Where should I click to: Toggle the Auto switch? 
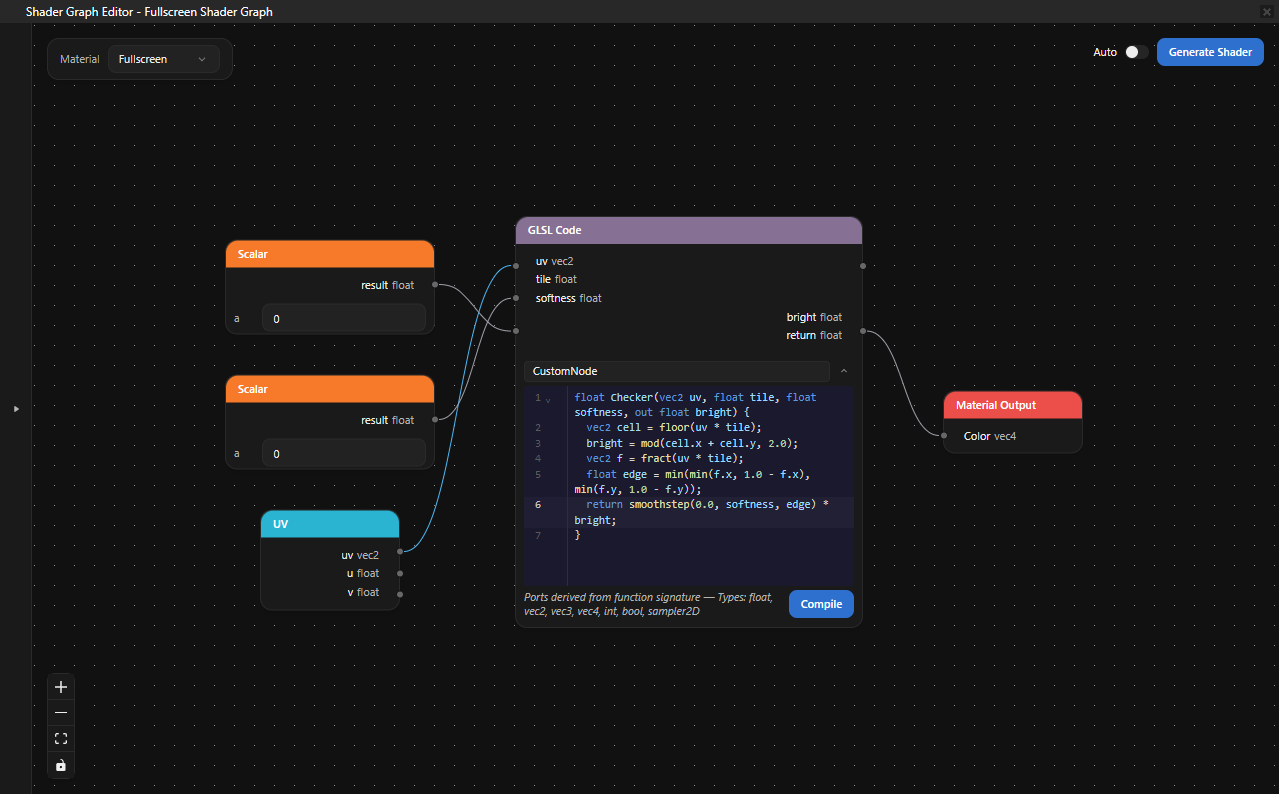pyautogui.click(x=1135, y=52)
